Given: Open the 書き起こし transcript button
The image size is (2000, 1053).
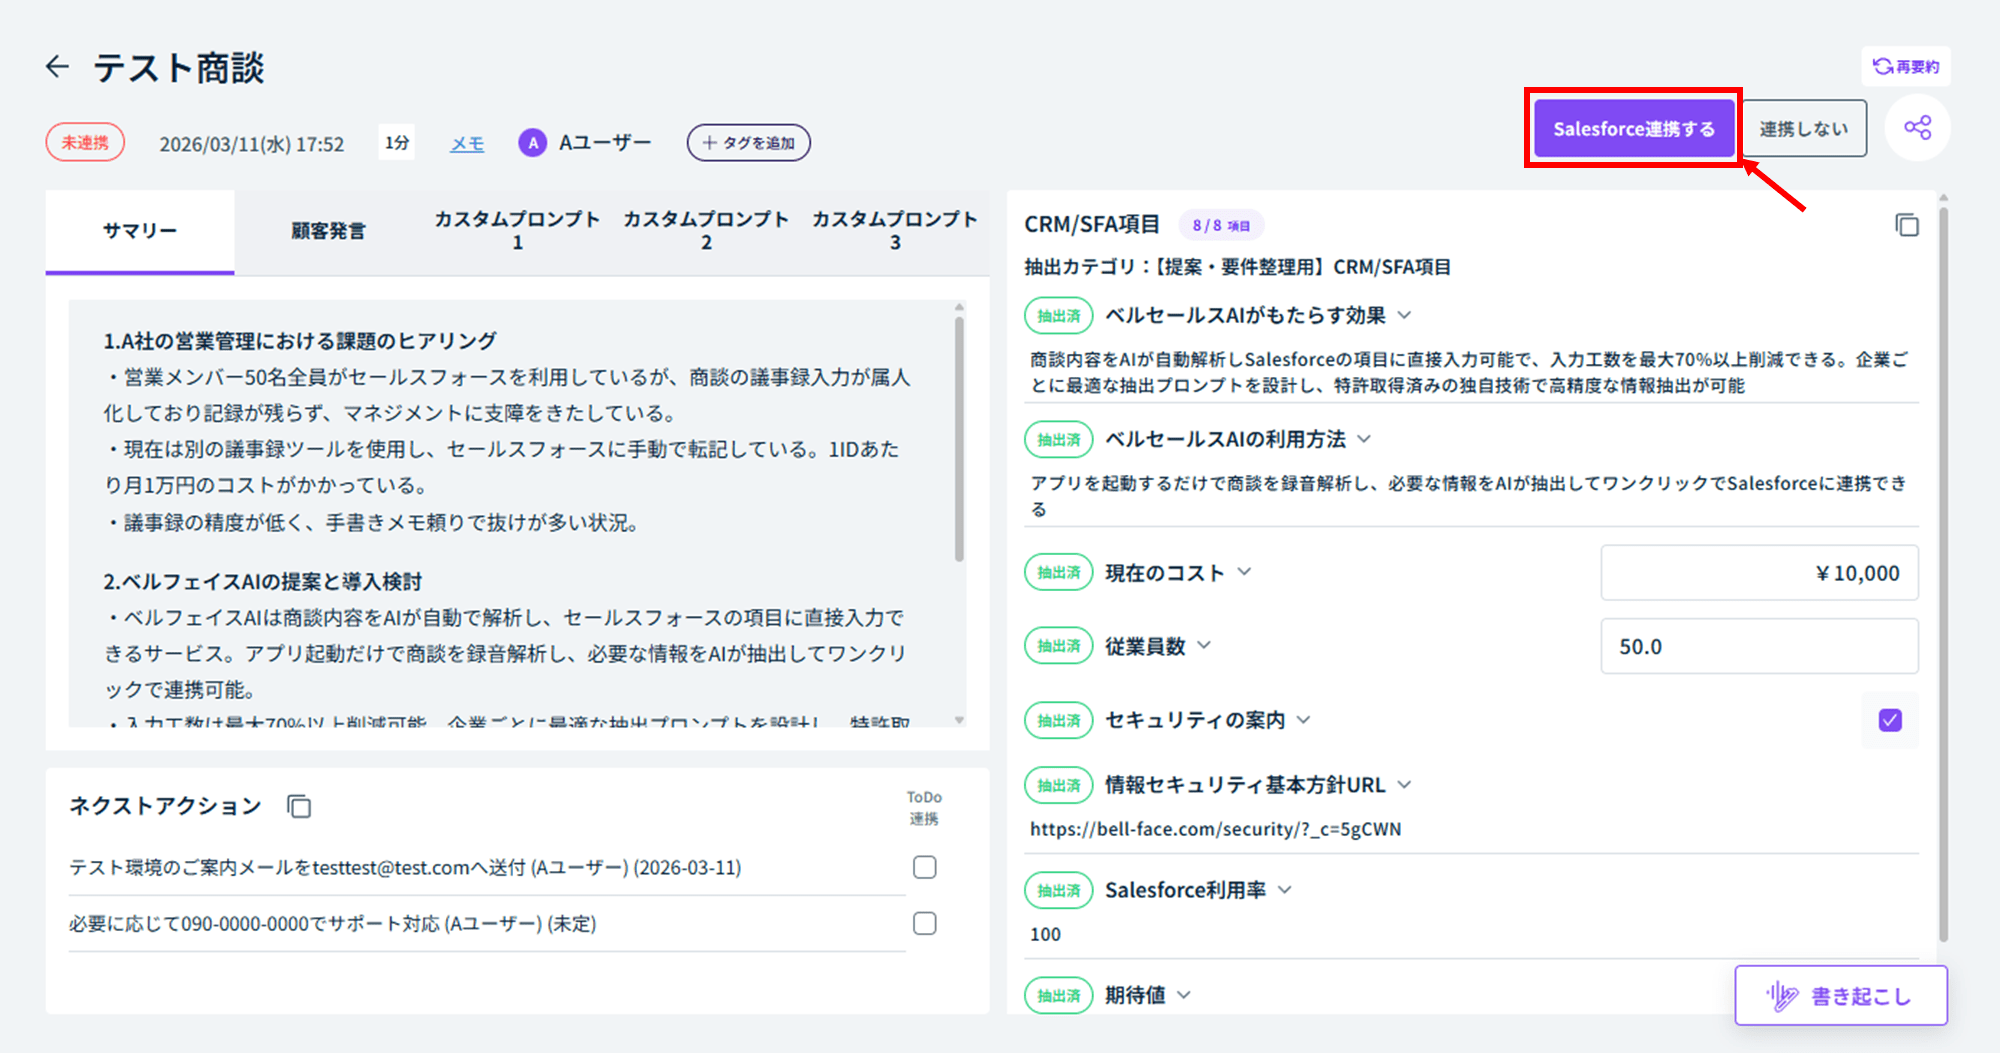Looking at the screenshot, I should click(1840, 996).
